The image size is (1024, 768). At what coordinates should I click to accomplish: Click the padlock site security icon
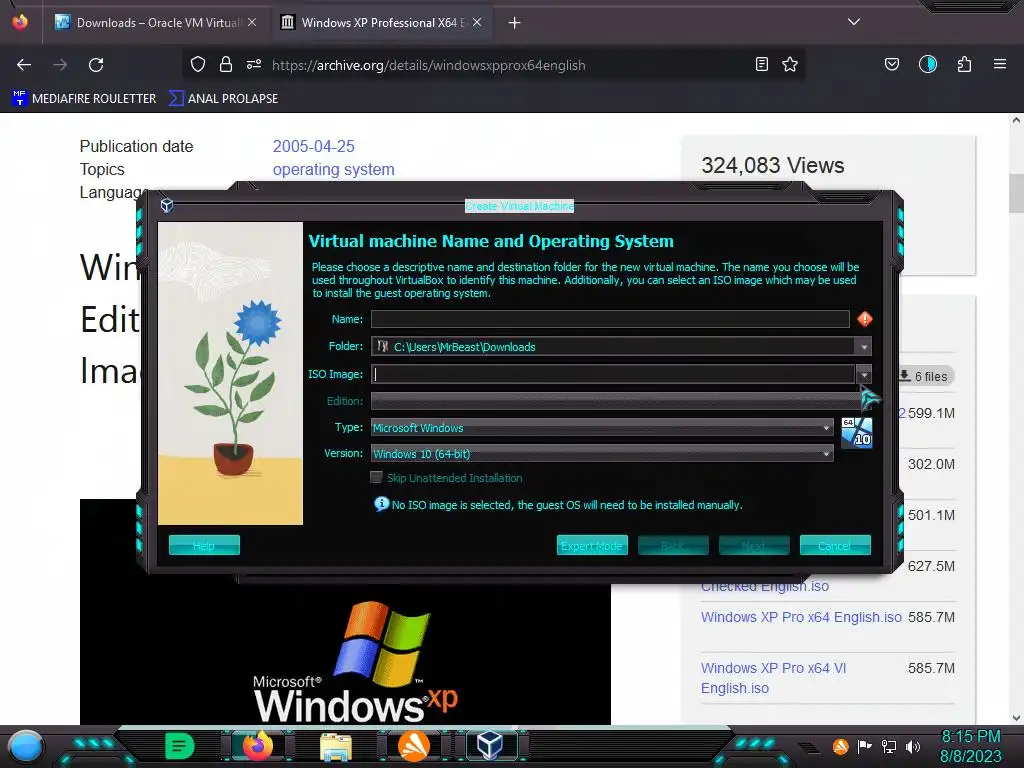click(x=226, y=64)
